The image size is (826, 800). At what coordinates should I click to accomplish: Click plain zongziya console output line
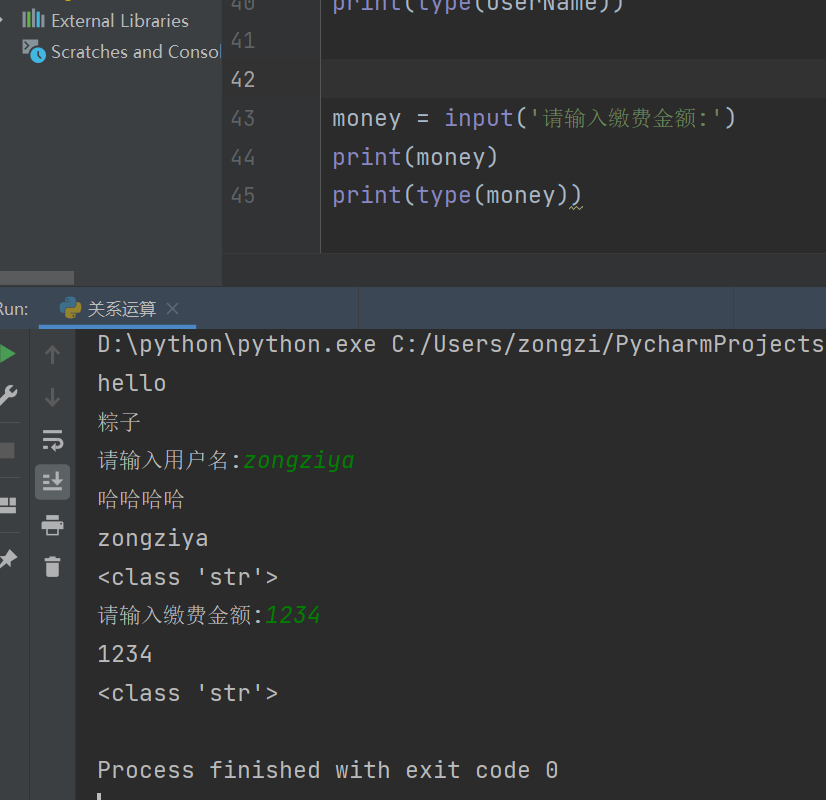coord(153,538)
